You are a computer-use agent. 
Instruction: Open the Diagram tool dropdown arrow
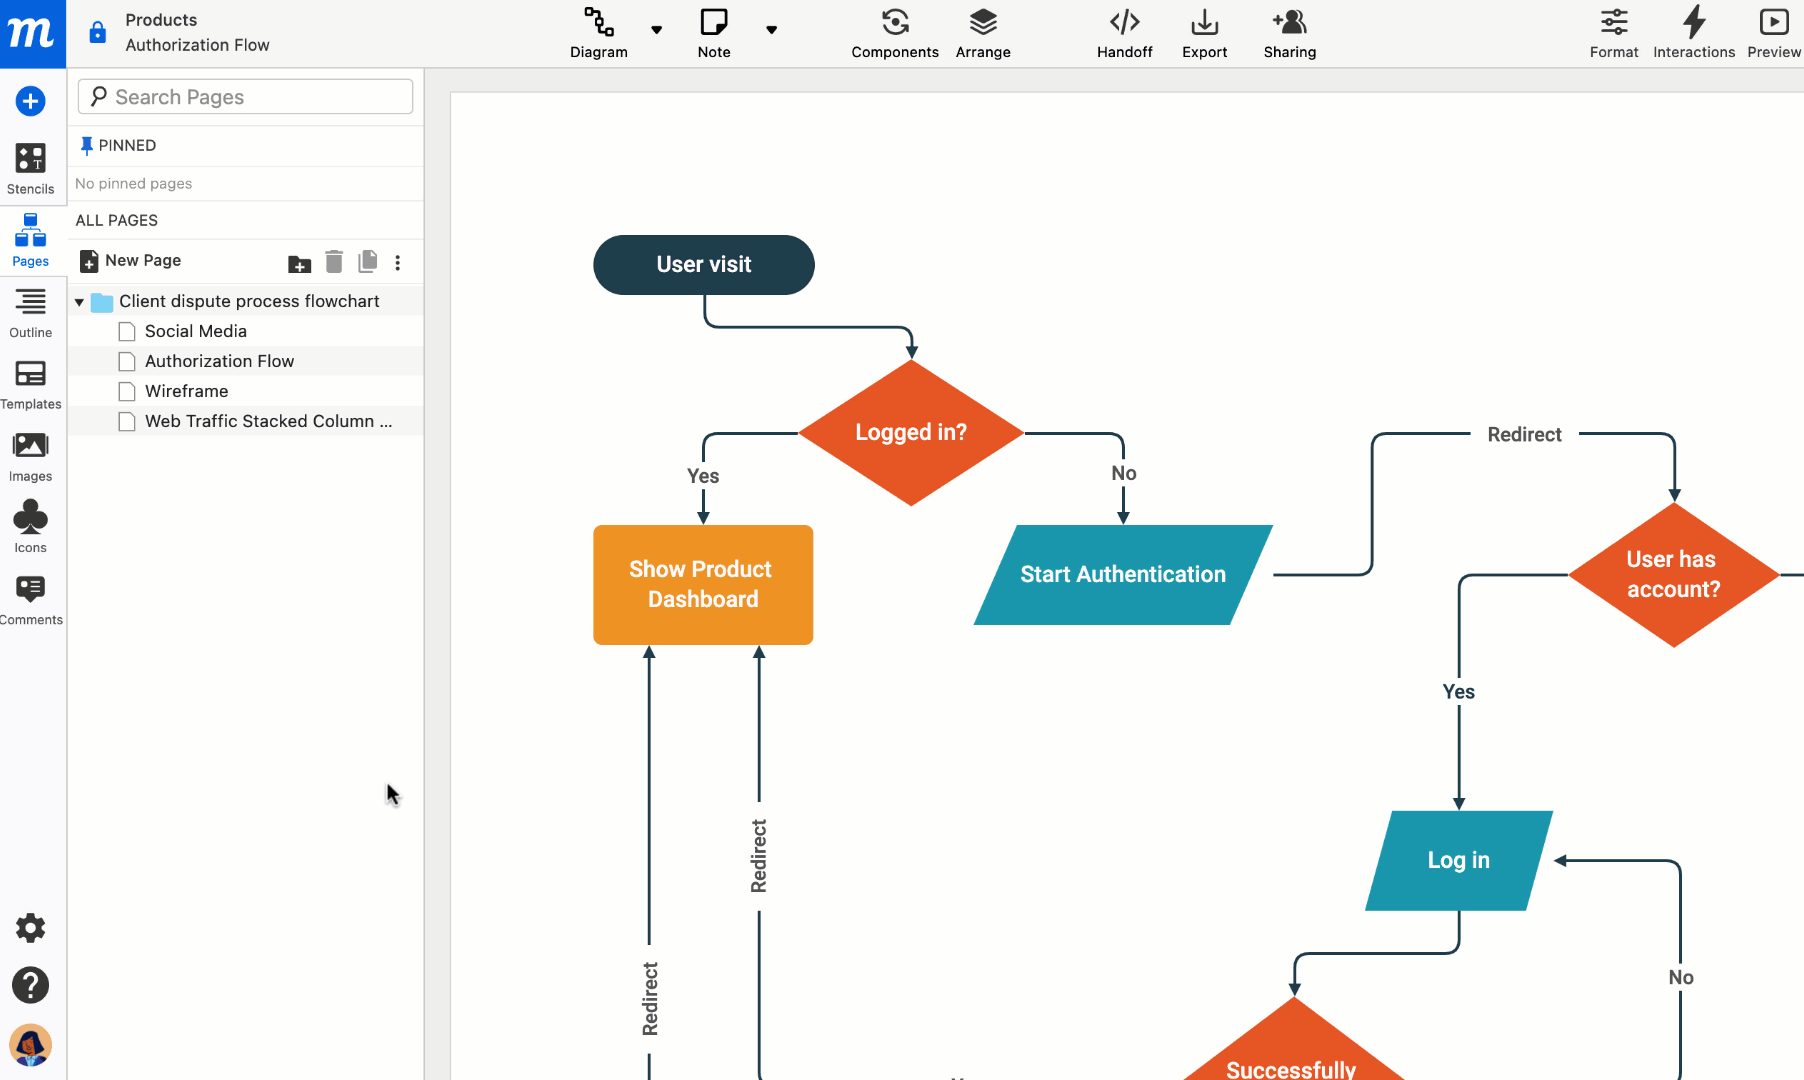(x=657, y=30)
